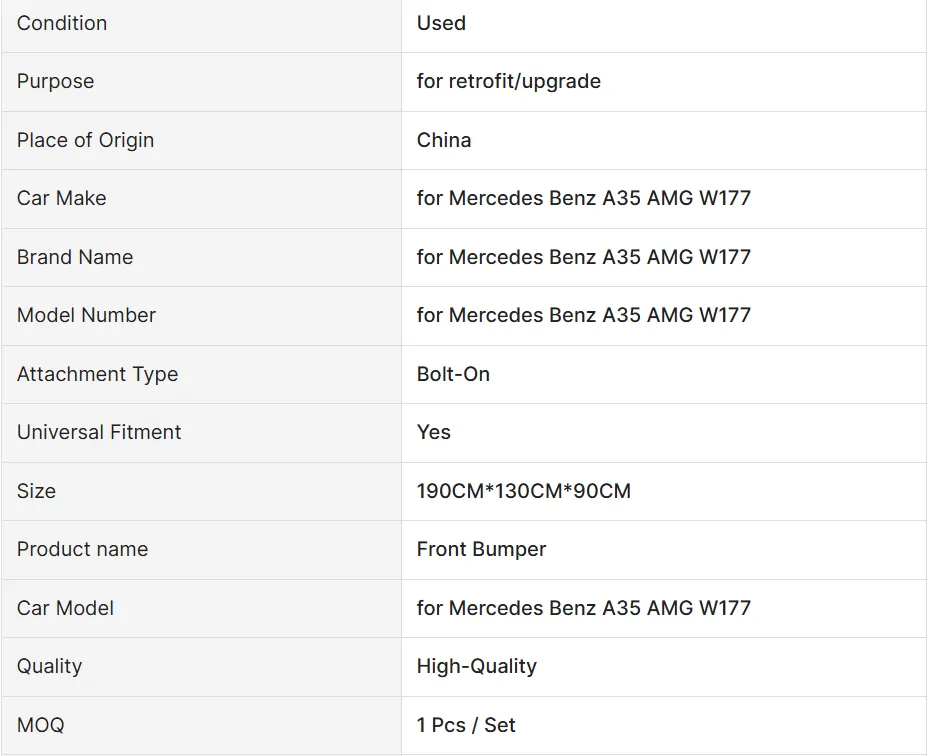The height and width of the screenshot is (756, 927).
Task: Select the Brand Name value text
Action: coord(583,257)
